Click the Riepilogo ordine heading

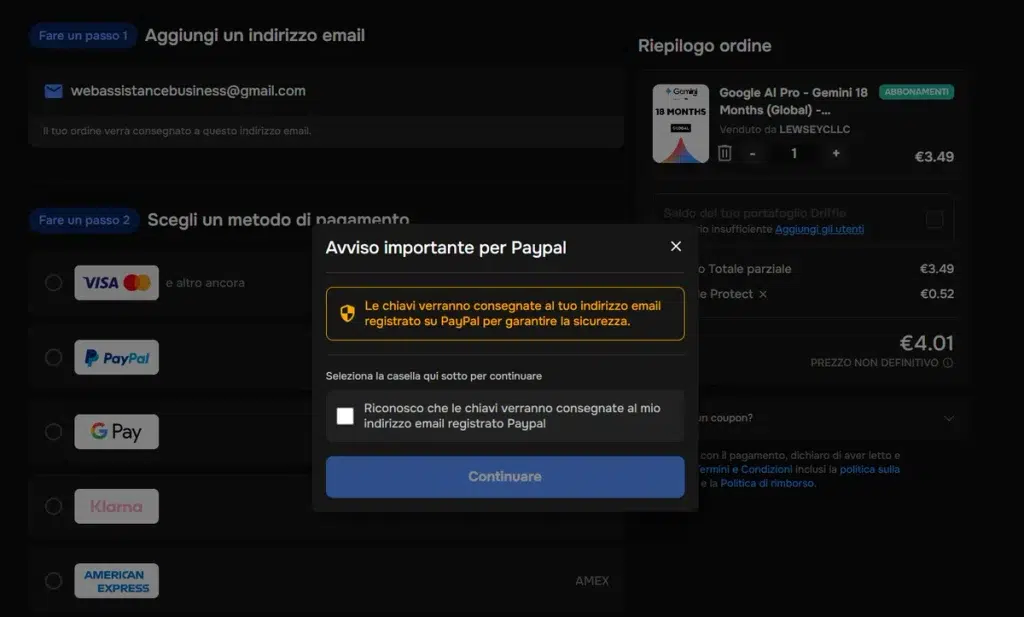pyautogui.click(x=705, y=46)
